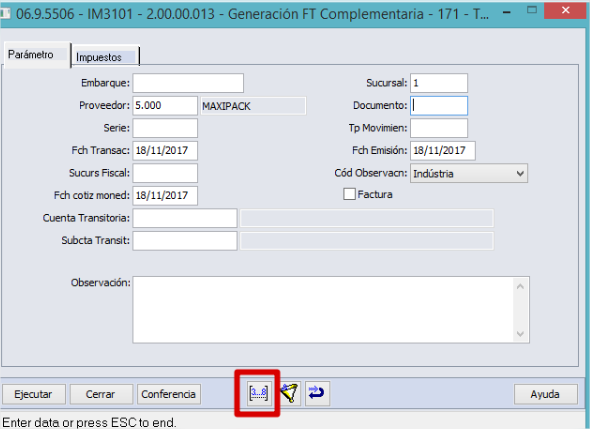
Task: Click the Proveedor code field showing 5.000
Action: [165, 106]
